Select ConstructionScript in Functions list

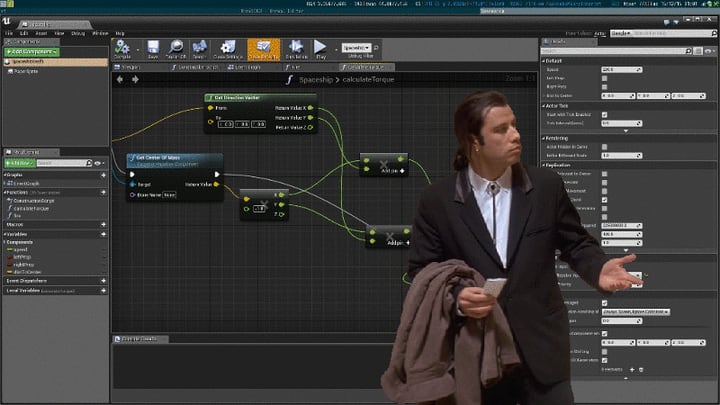click(34, 201)
